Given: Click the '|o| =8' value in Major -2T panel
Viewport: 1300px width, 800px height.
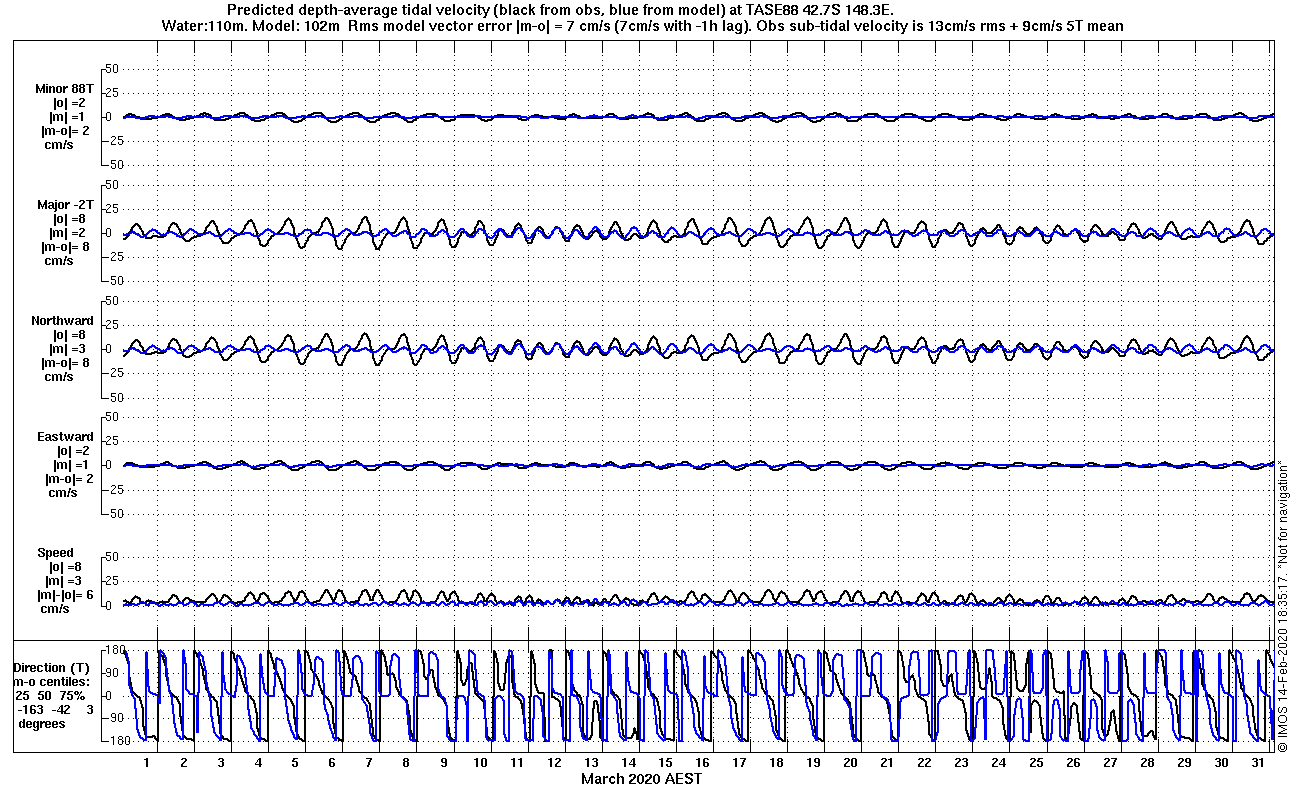Looking at the screenshot, I should click(x=71, y=219).
